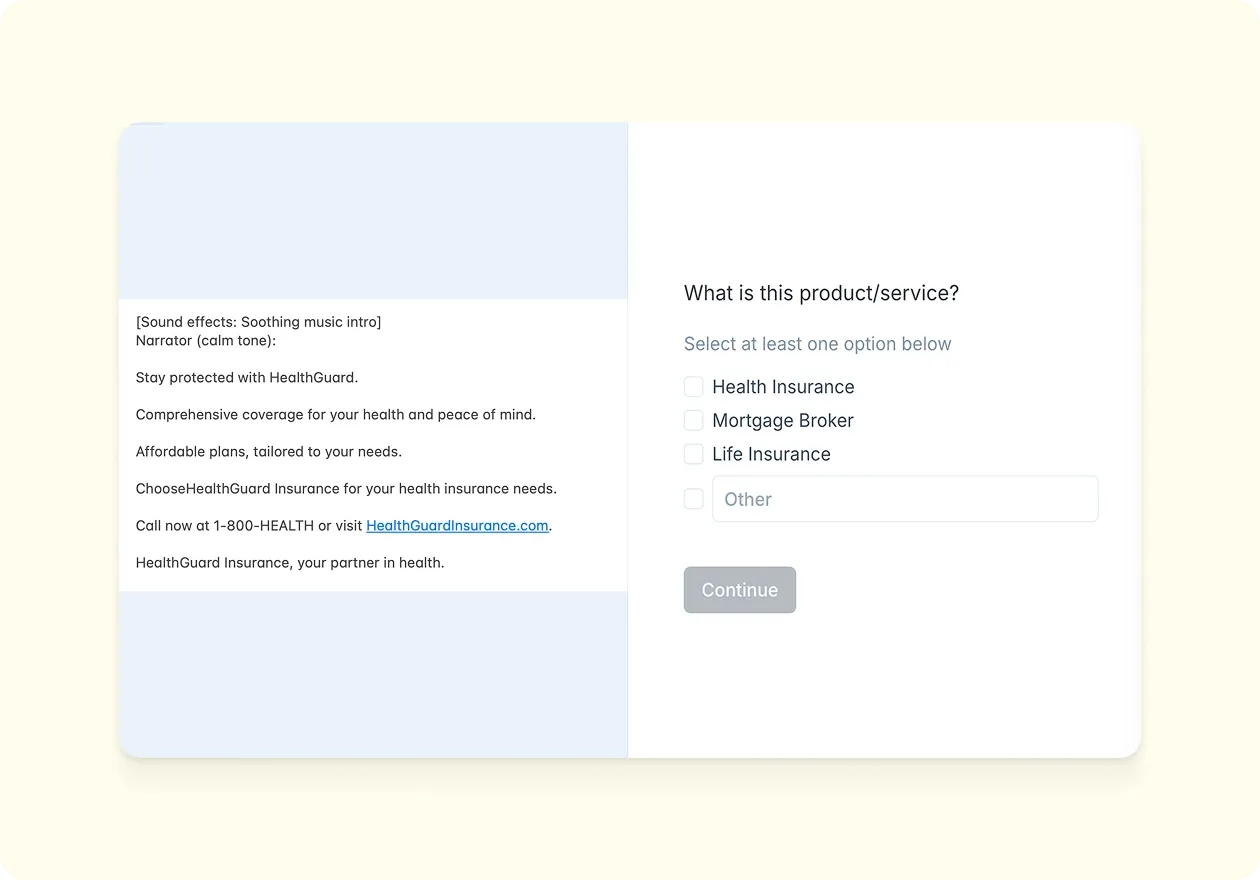Open the HealthGuardInsurance.com link
This screenshot has width=1260, height=880.
point(457,525)
